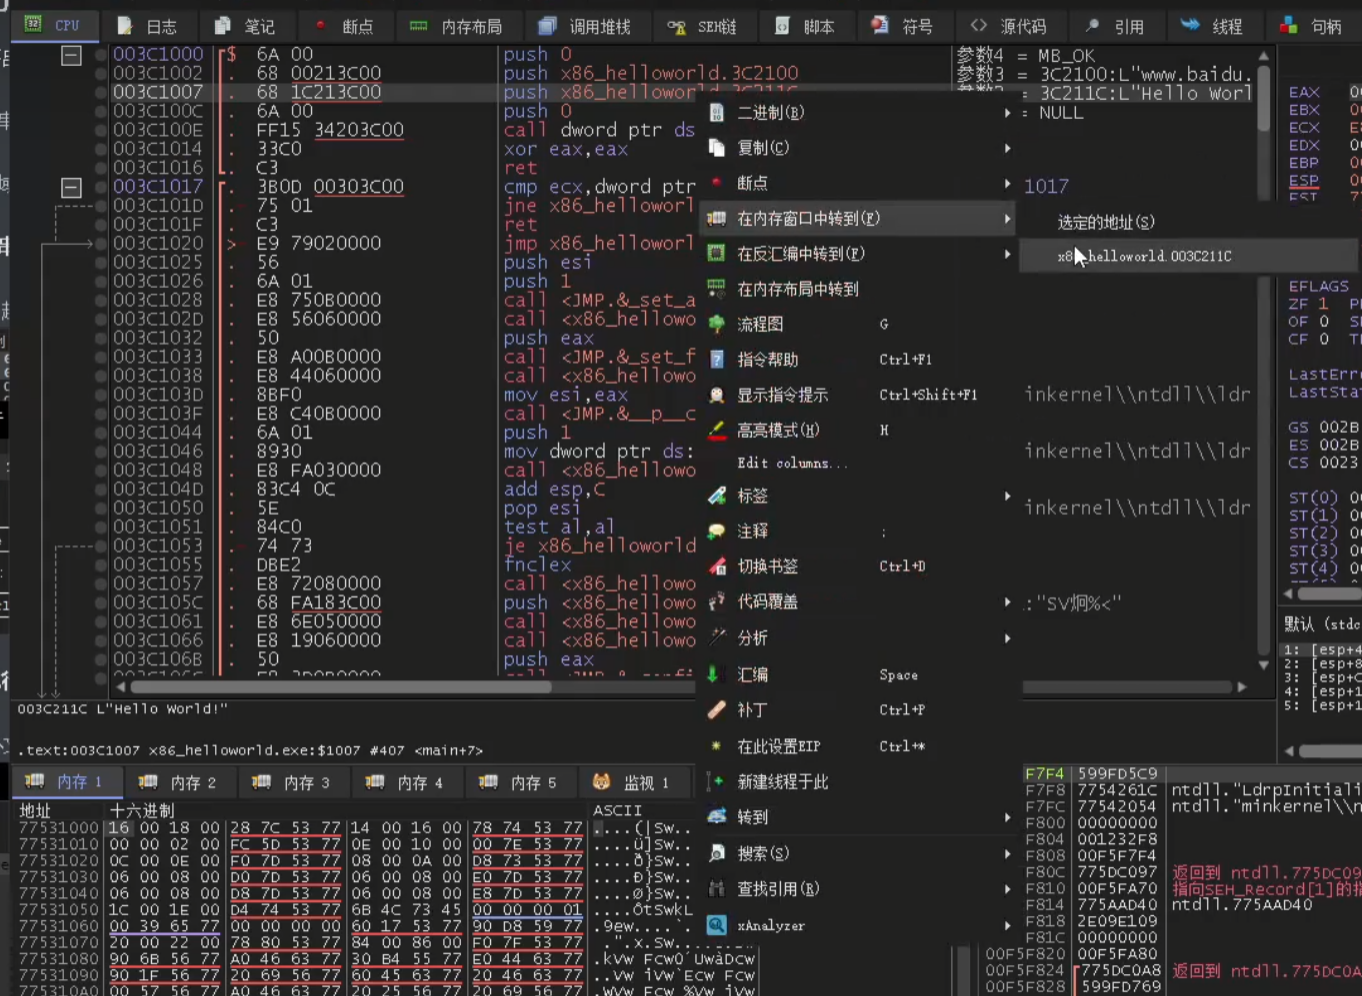Click the 高亮模式 highlighter icon
Image resolution: width=1362 pixels, height=996 pixels.
(x=716, y=430)
